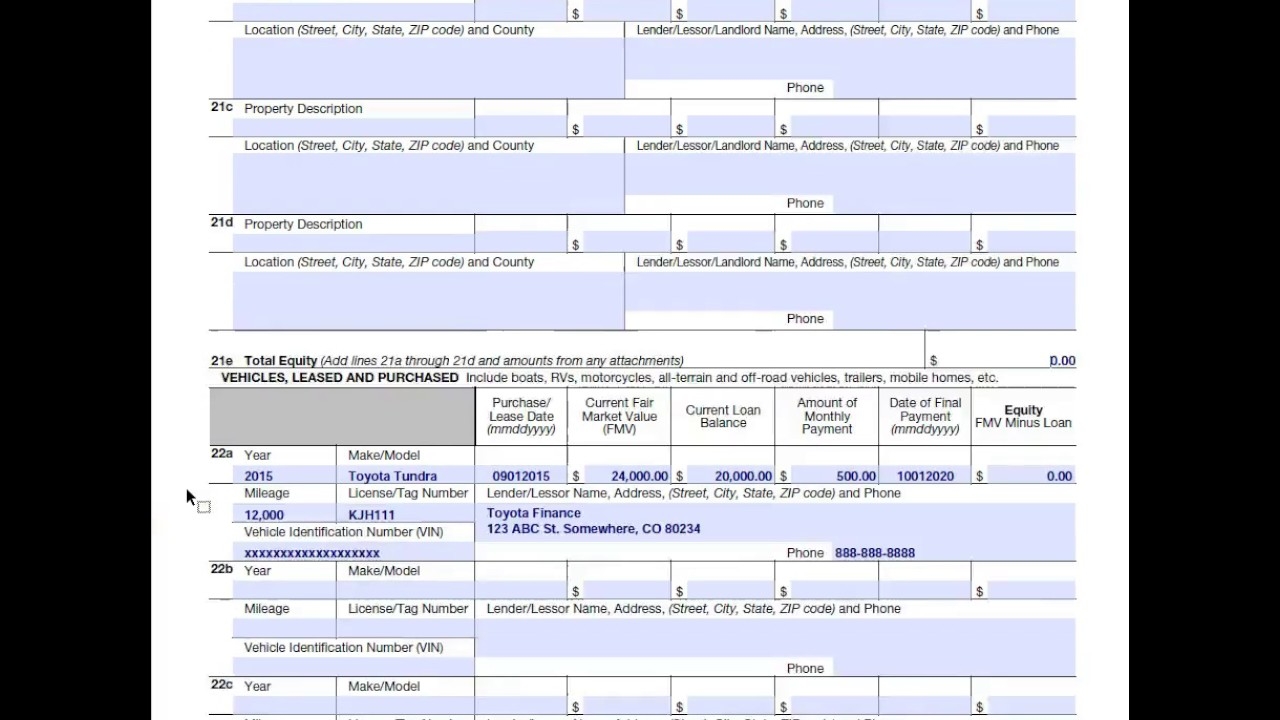
Task: Select the Mileage field containing 12,000
Action: click(x=284, y=515)
